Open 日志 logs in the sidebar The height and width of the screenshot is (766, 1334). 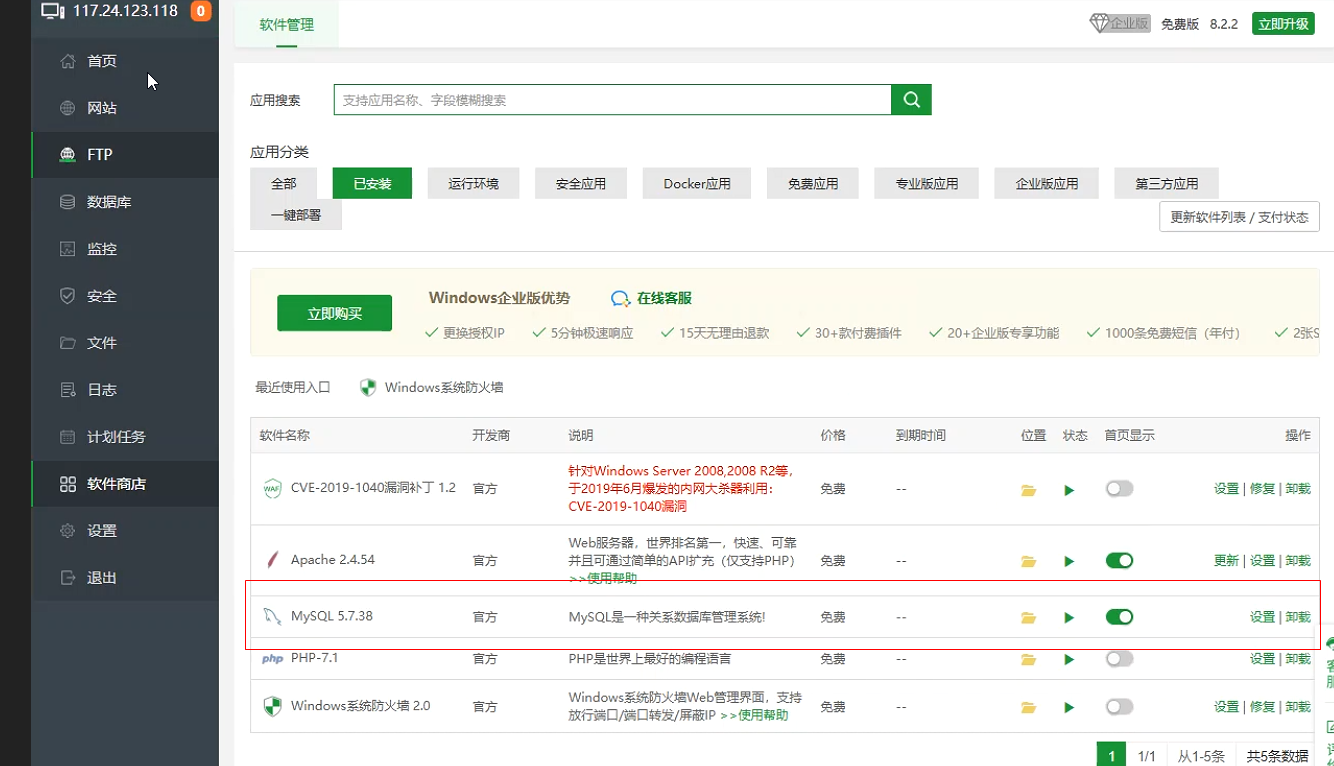[125, 390]
